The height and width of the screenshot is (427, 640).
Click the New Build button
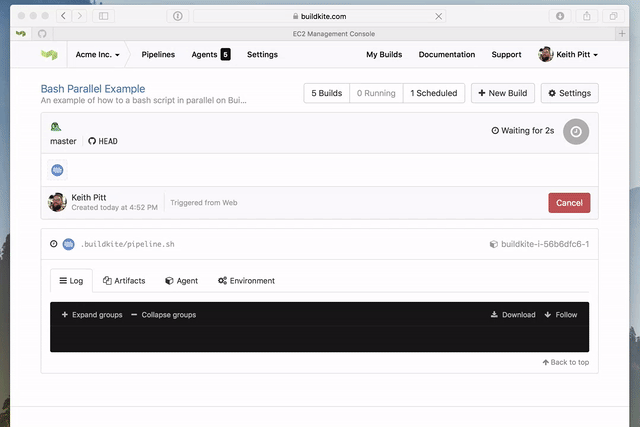(503, 93)
